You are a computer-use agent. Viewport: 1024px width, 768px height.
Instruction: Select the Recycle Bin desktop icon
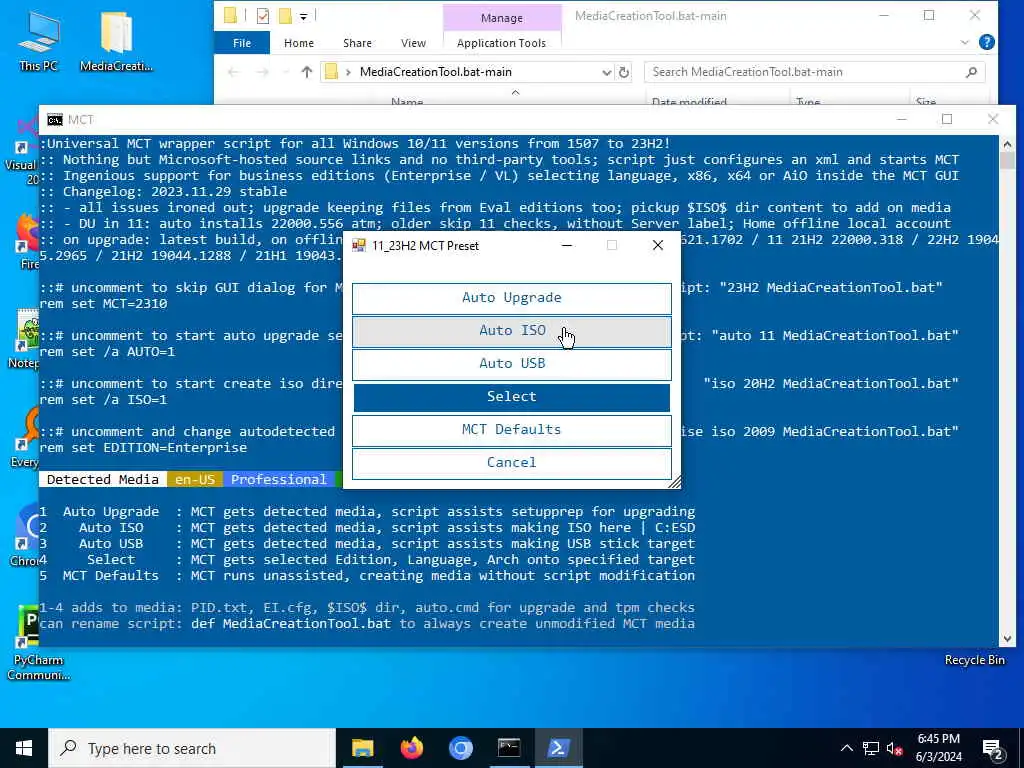pyautogui.click(x=974, y=660)
